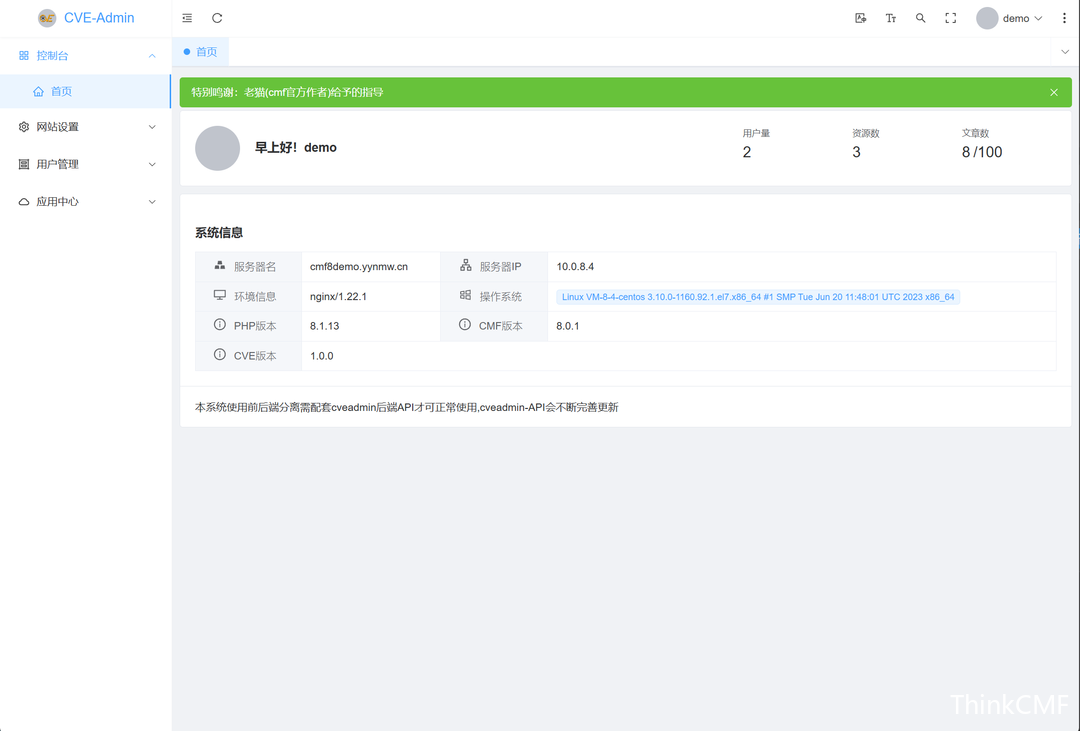The image size is (1080, 731).
Task: Click the user avatar beside the greeting
Action: 217,148
